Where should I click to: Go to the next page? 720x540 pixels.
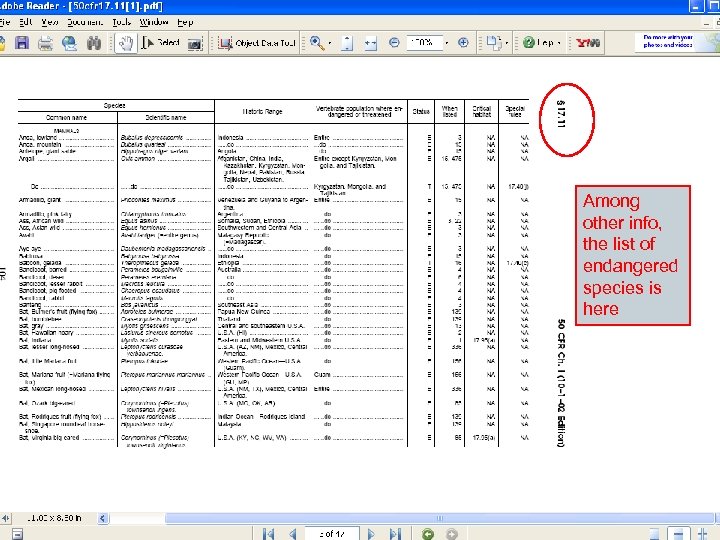click(x=371, y=534)
